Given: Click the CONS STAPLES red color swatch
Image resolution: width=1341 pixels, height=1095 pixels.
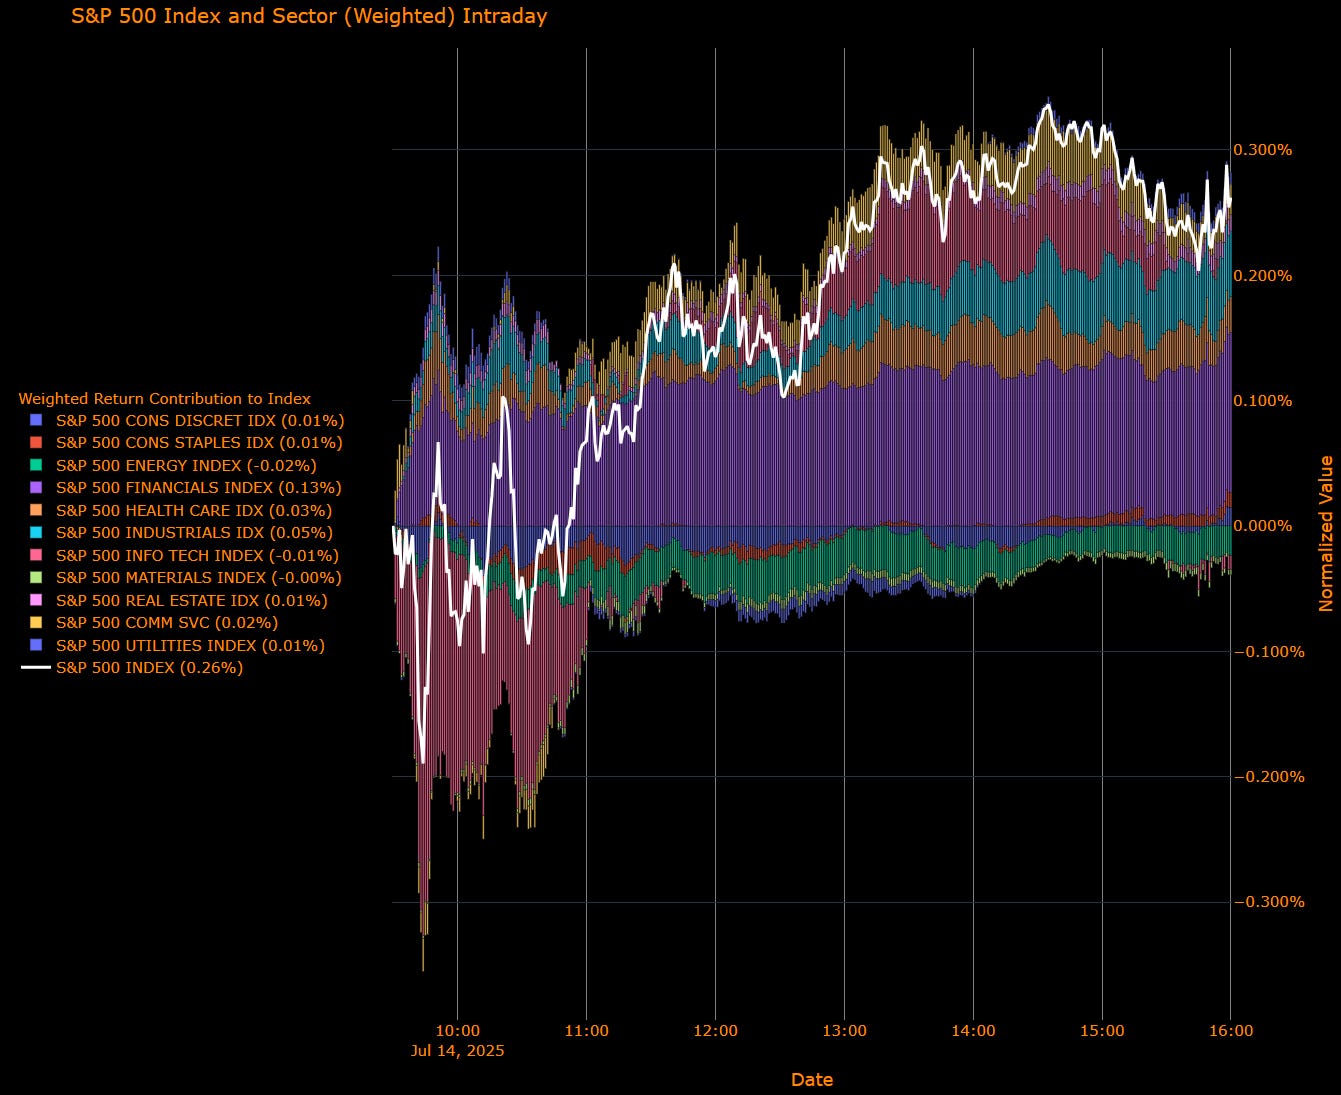Looking at the screenshot, I should pos(36,442).
